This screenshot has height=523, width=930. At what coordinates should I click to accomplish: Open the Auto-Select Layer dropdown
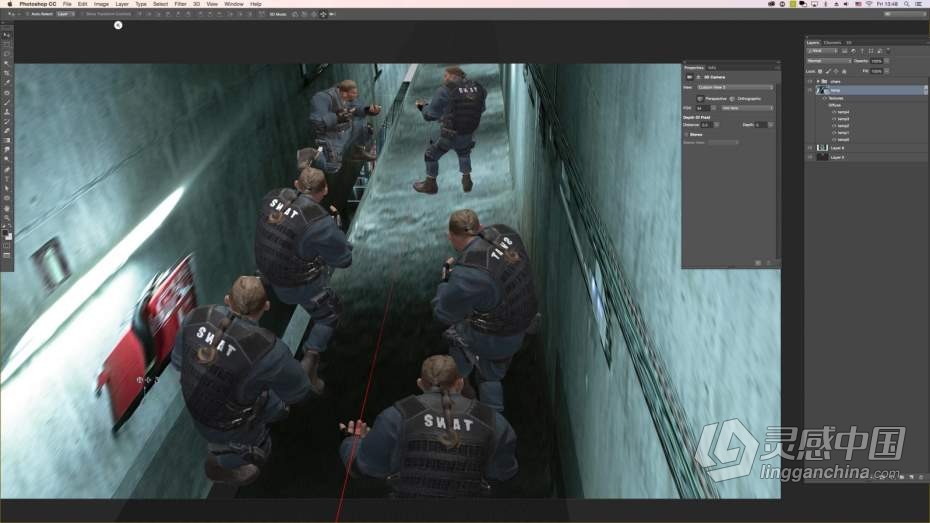pos(65,14)
